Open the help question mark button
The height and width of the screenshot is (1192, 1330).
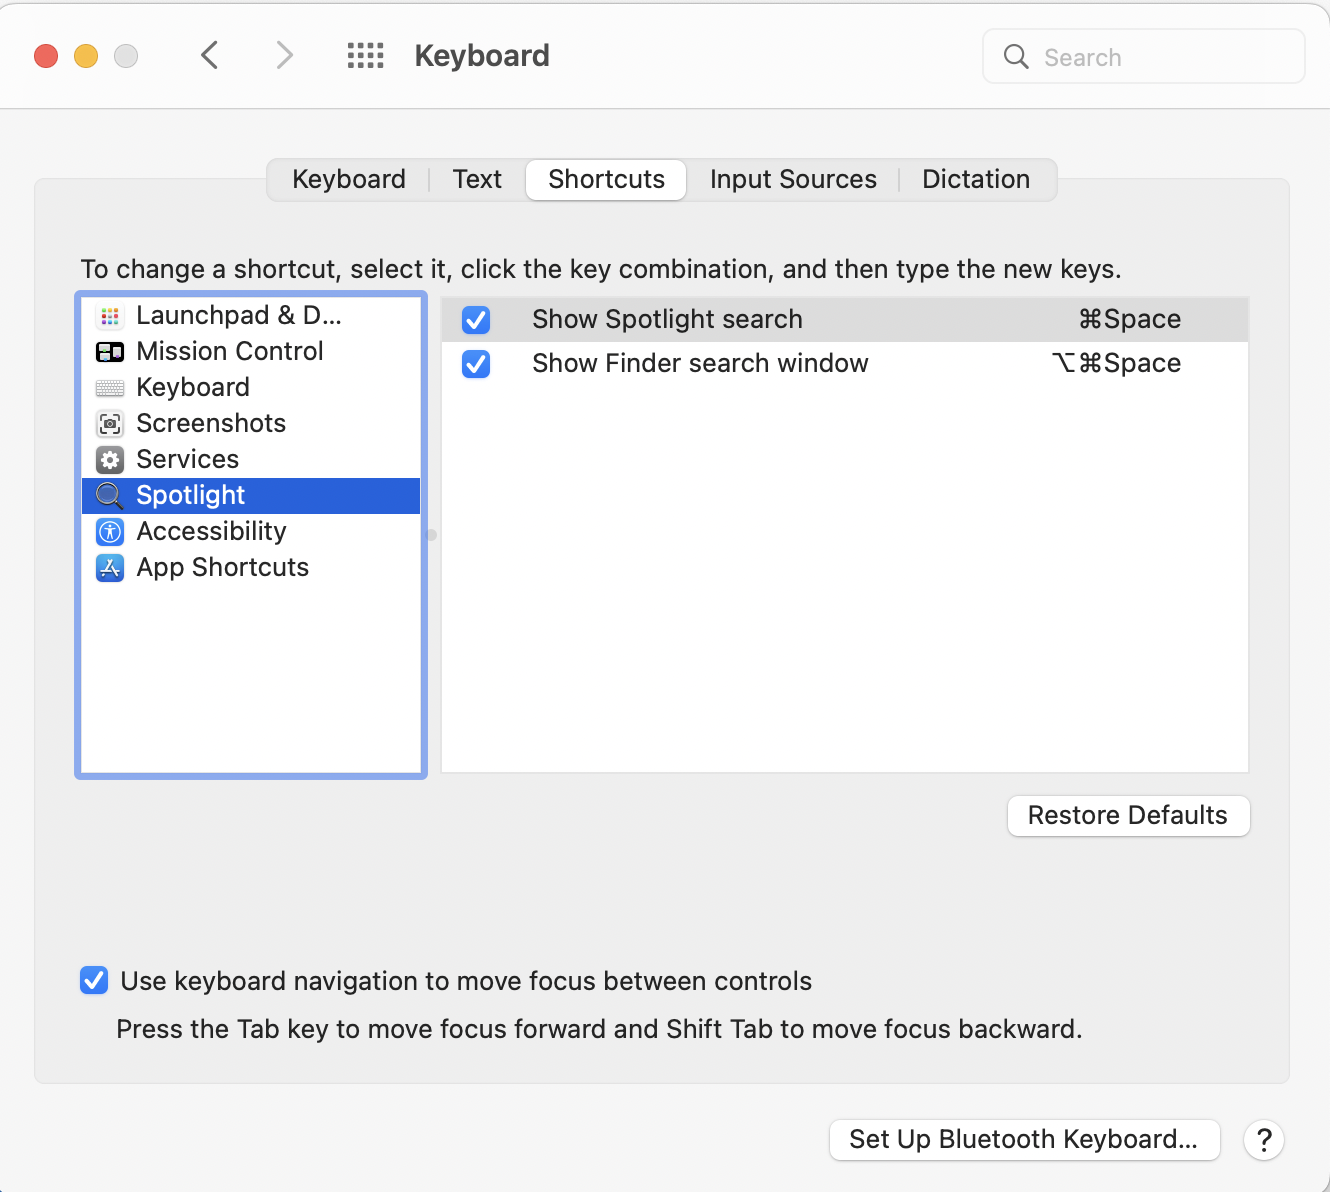point(1264,1140)
